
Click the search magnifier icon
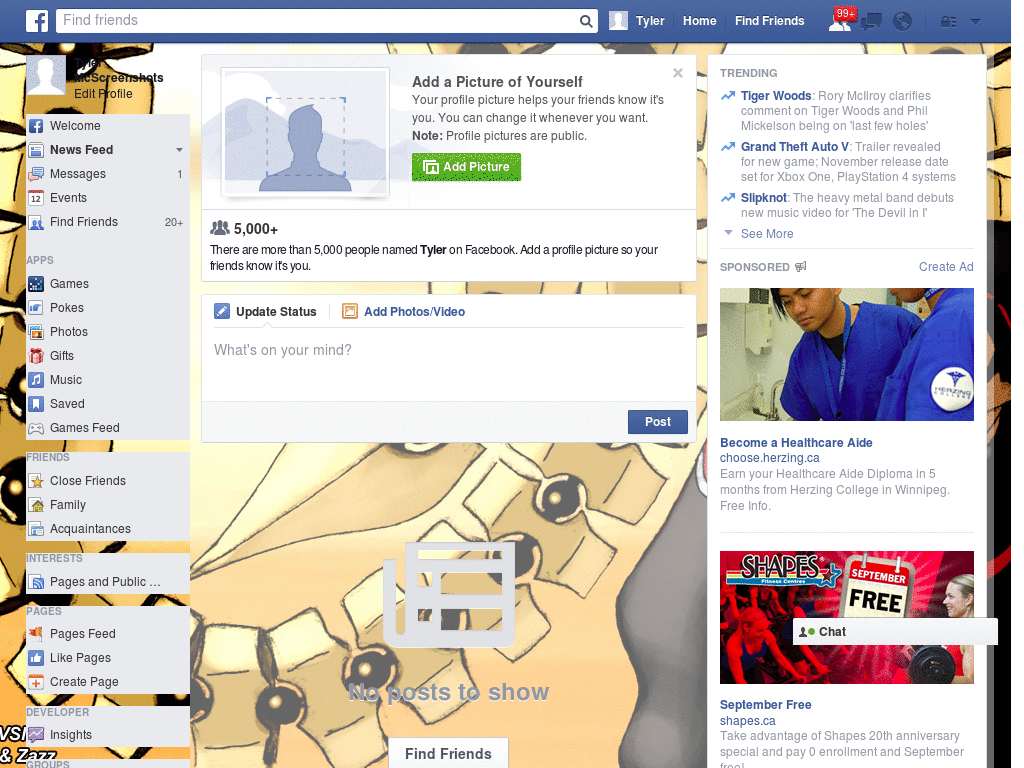[586, 21]
